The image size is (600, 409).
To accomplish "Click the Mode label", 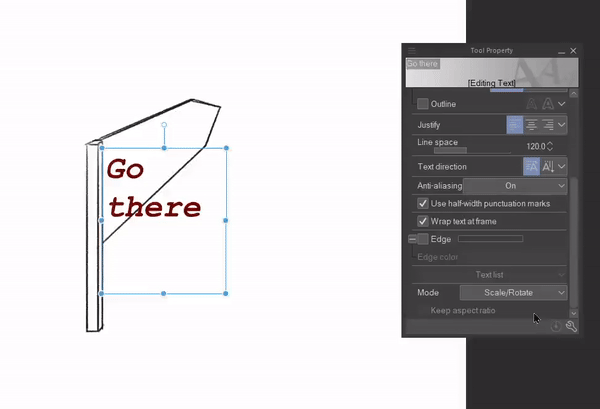I will coord(428,293).
